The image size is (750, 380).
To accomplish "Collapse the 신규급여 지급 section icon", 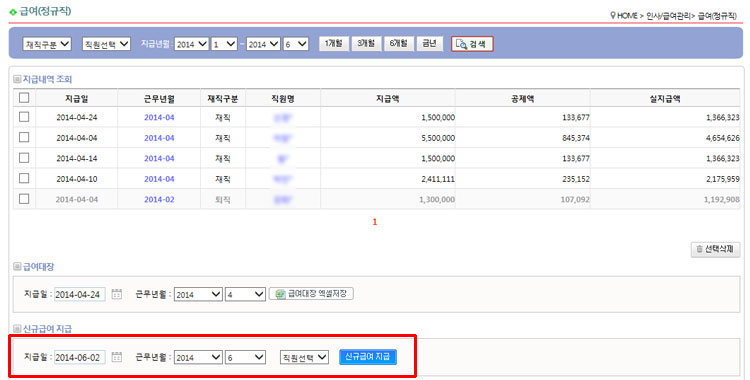I will point(17,329).
